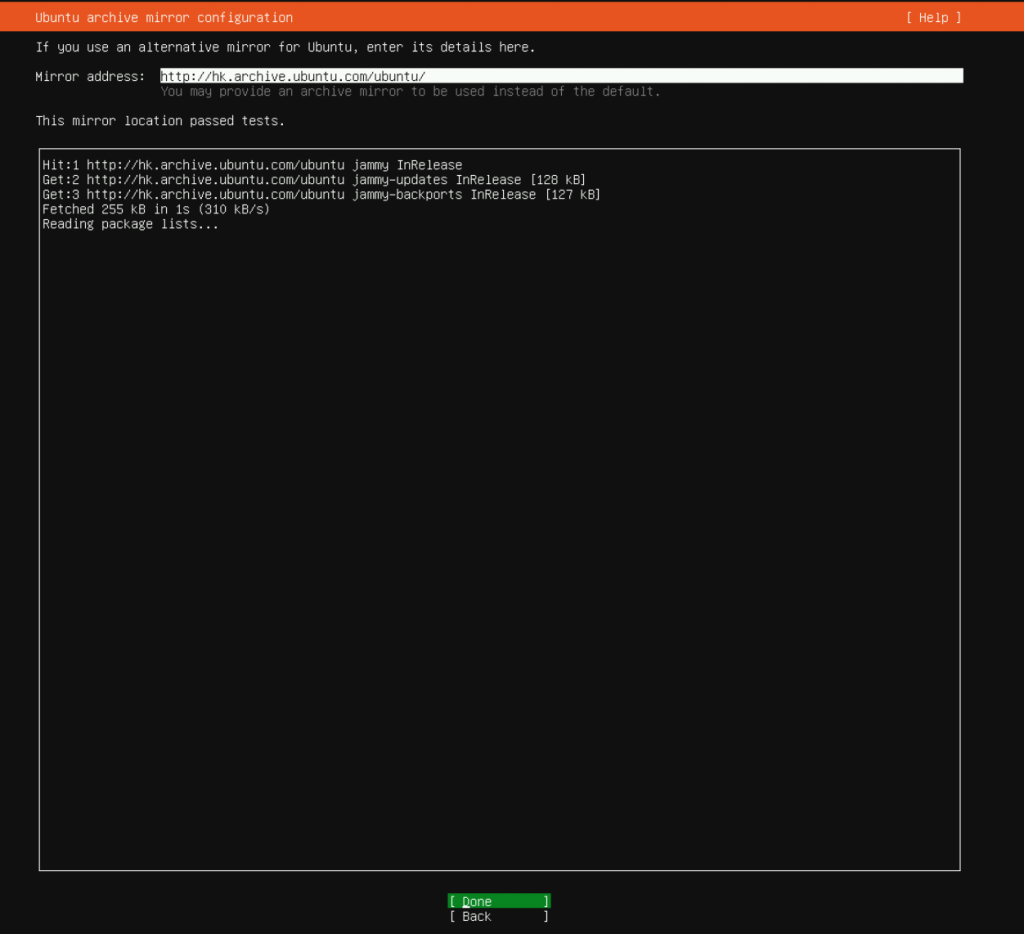This screenshot has height=934, width=1024.
Task: Click the '[127 kB]' size in log
Action: [572, 195]
